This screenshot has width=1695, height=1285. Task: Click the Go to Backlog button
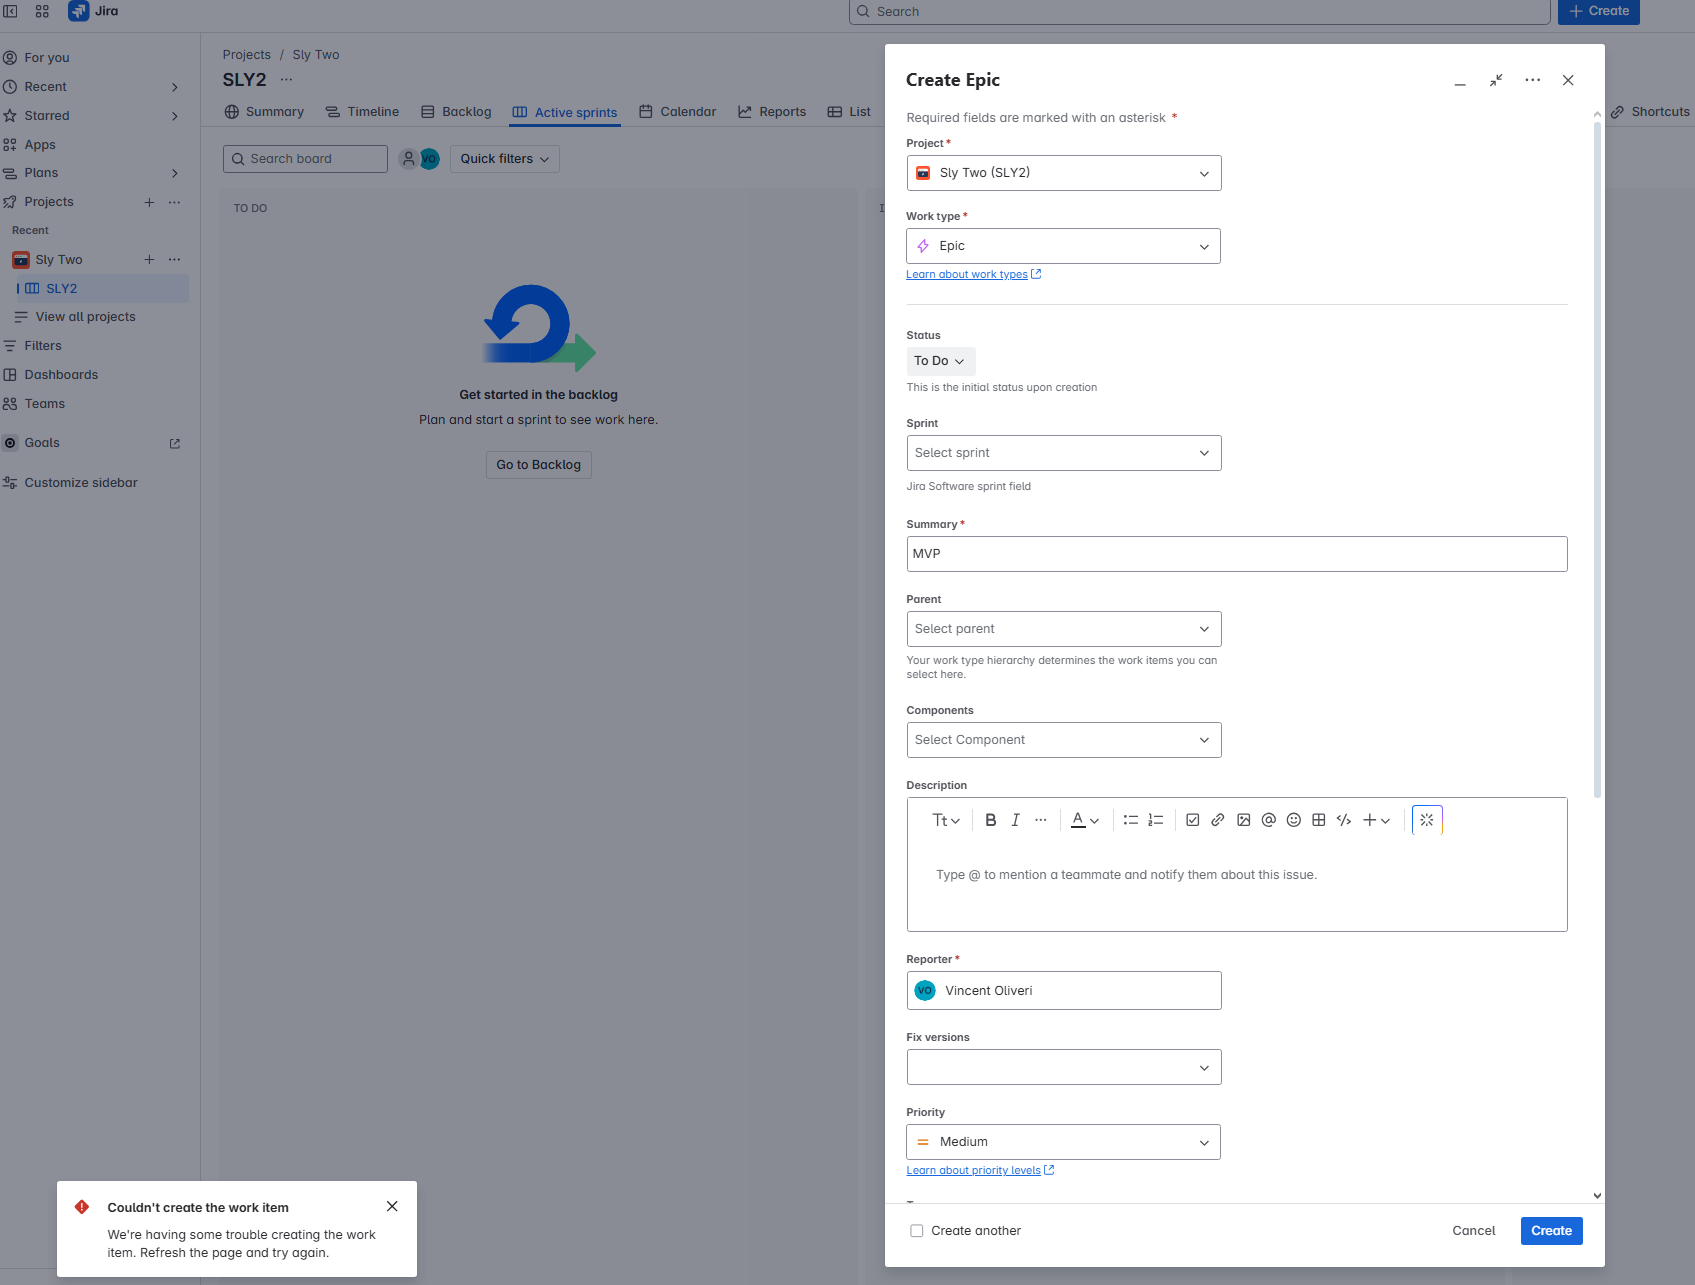click(538, 464)
